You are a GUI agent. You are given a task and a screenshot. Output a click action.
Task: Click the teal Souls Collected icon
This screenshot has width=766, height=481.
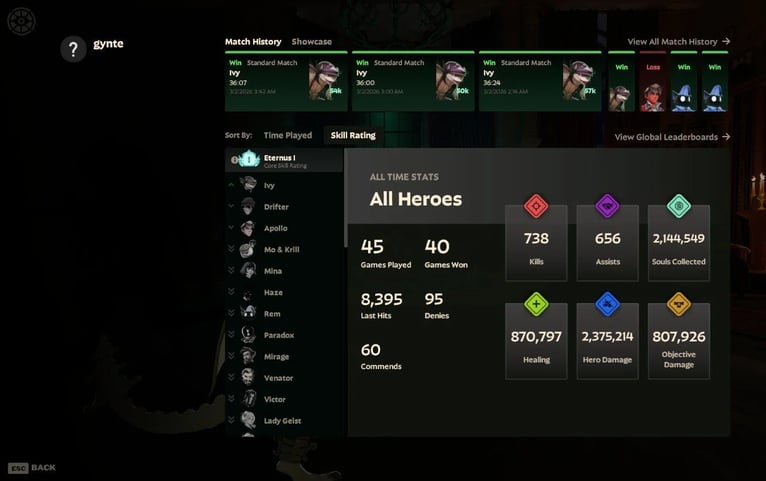[x=679, y=206]
